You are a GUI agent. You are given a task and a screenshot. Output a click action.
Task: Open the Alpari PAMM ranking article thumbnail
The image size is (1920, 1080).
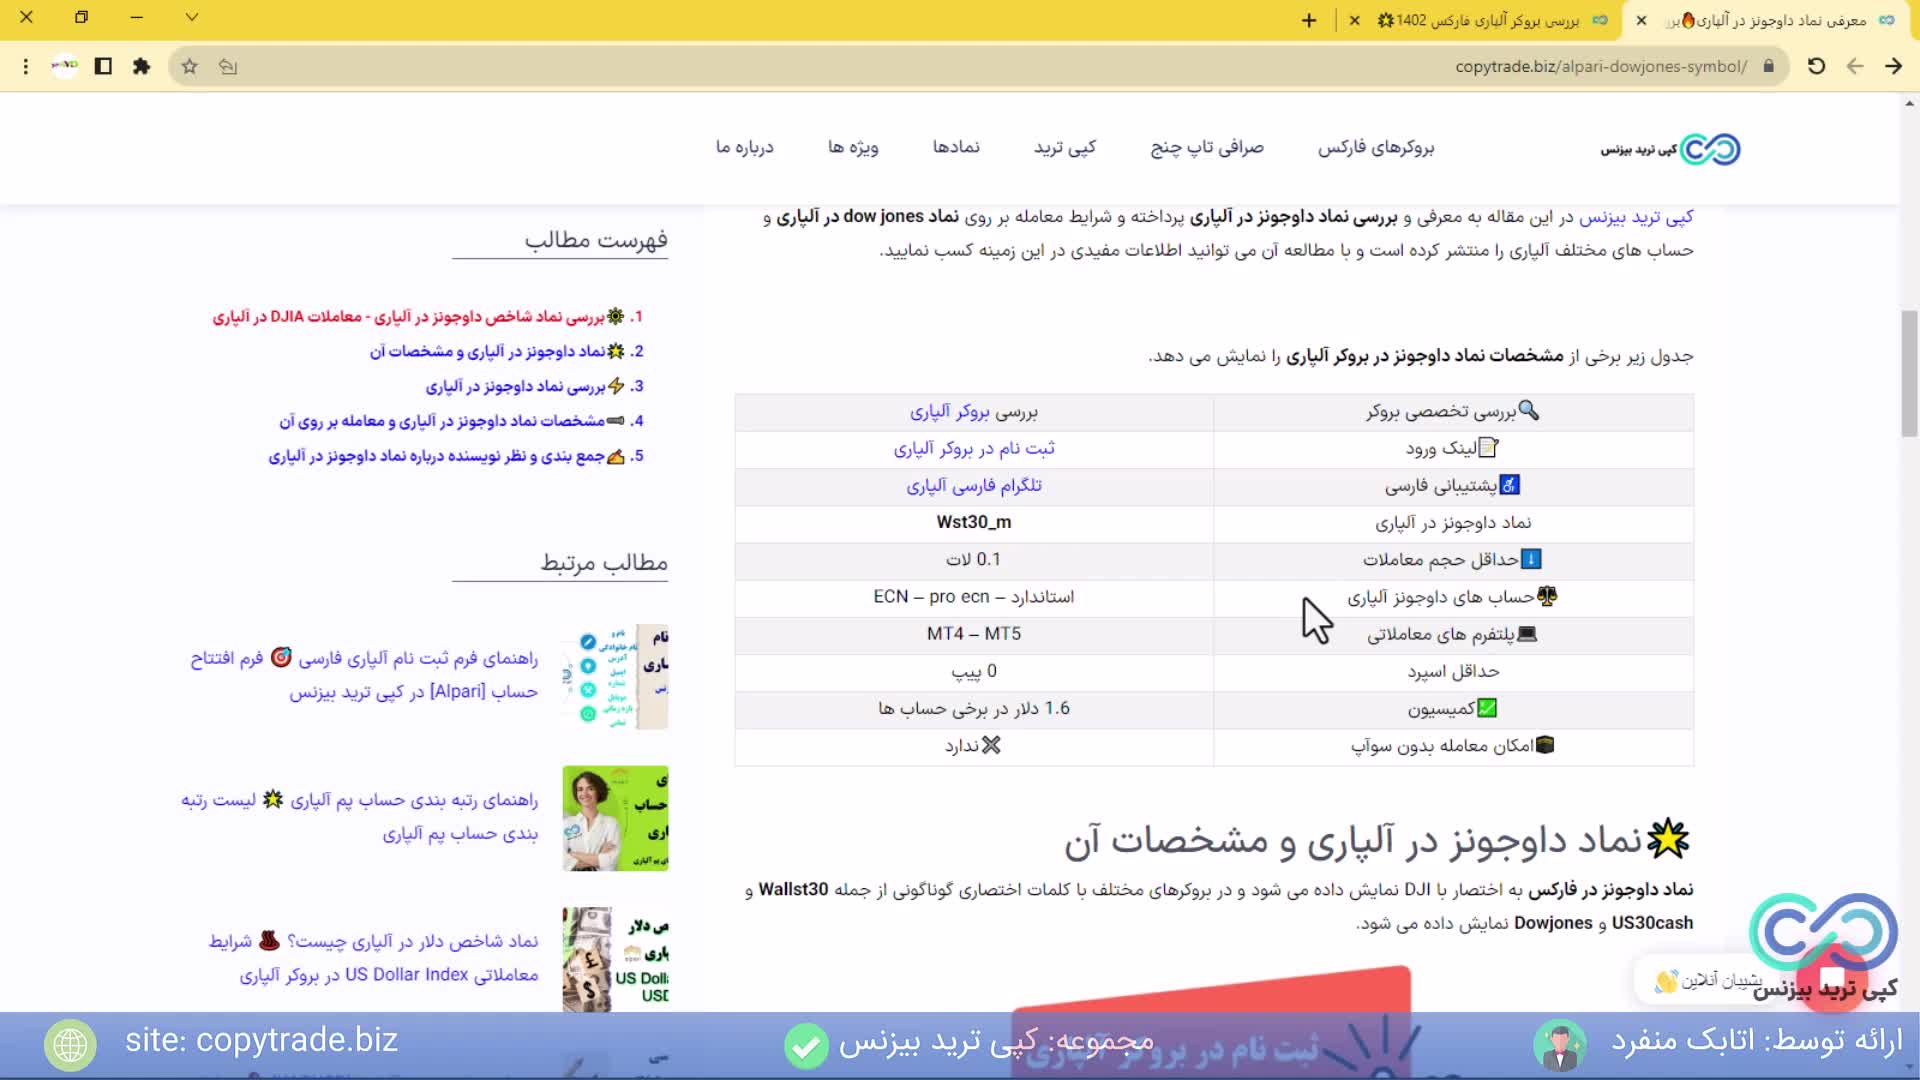615,818
